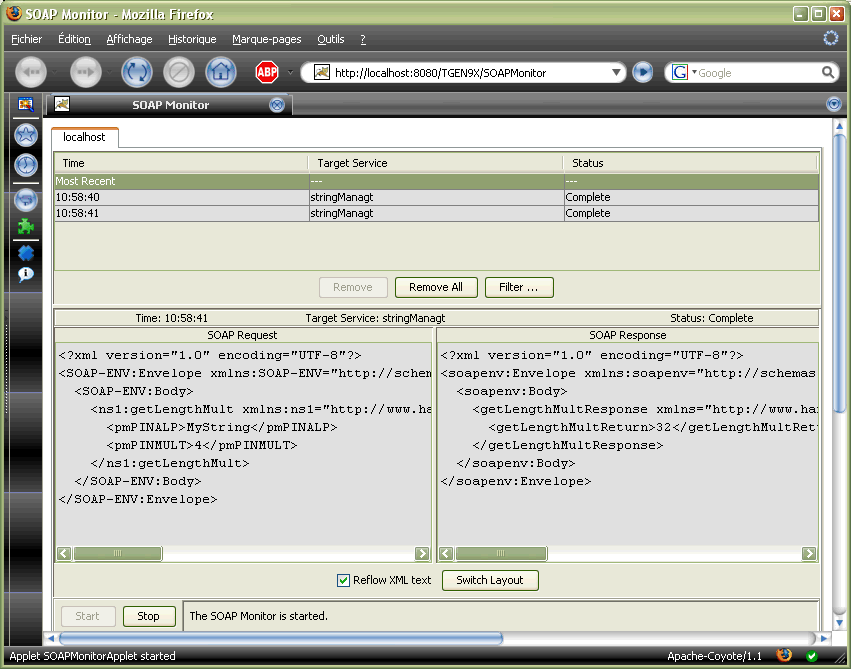Click the green puzzle add-ons sidebar icon
The image size is (852, 669).
pyautogui.click(x=26, y=227)
